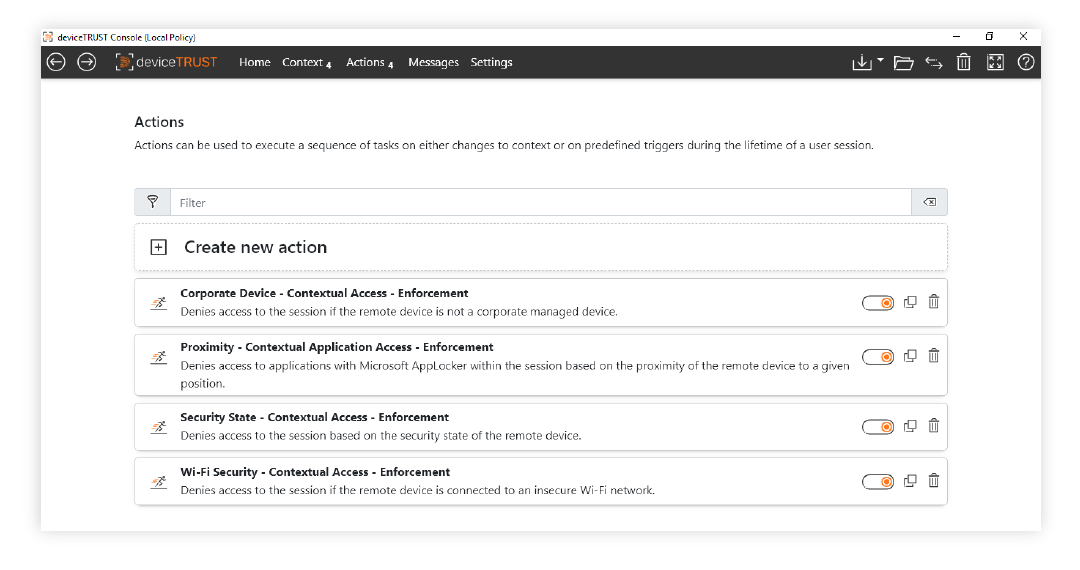
Task: Open help via the question mark icon
Action: pyautogui.click(x=1026, y=62)
